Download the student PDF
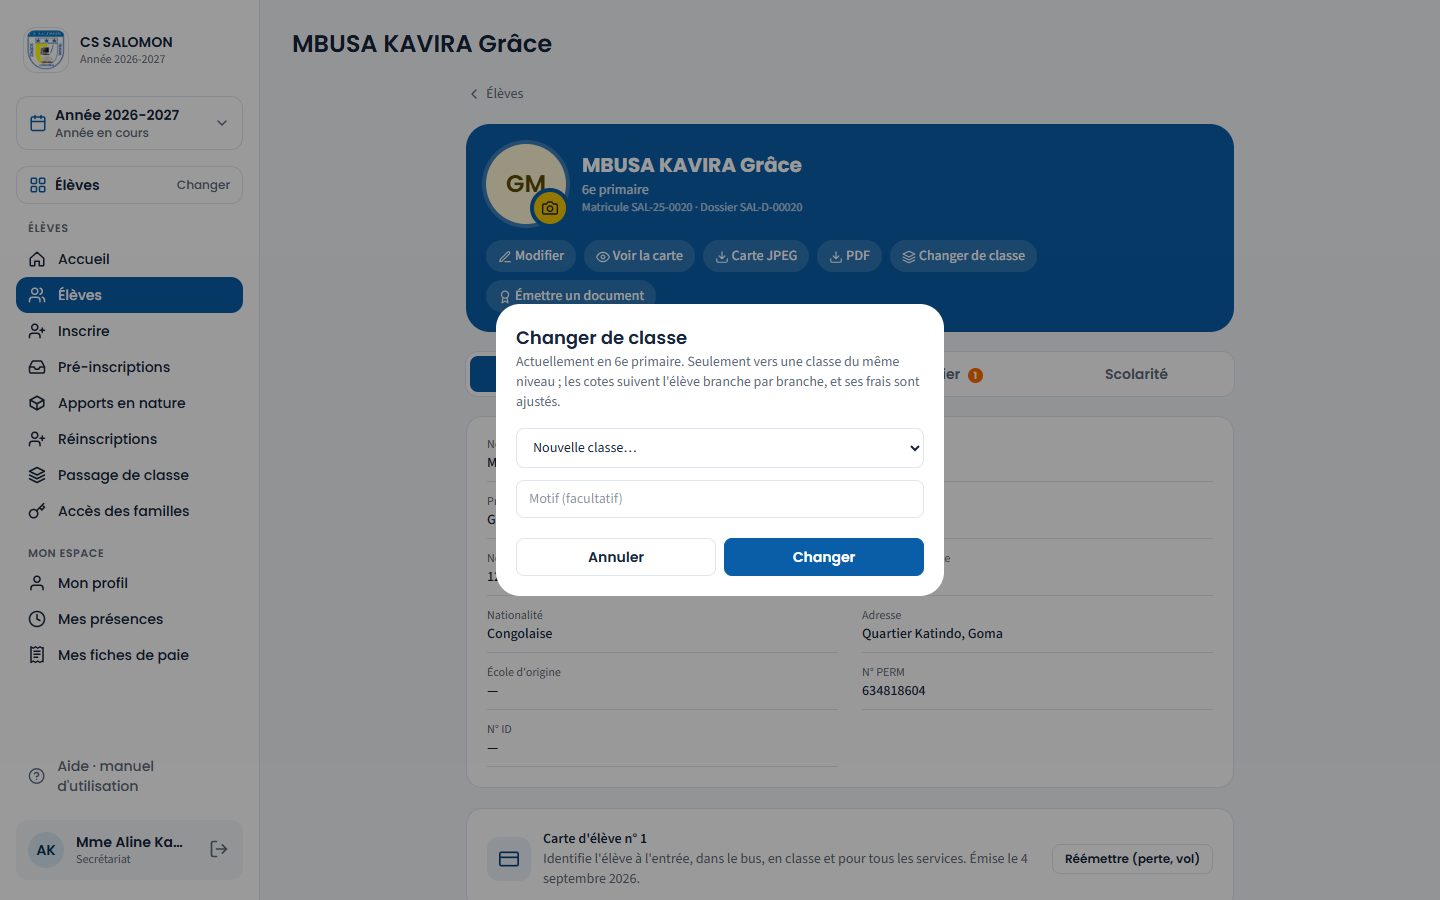 point(850,256)
